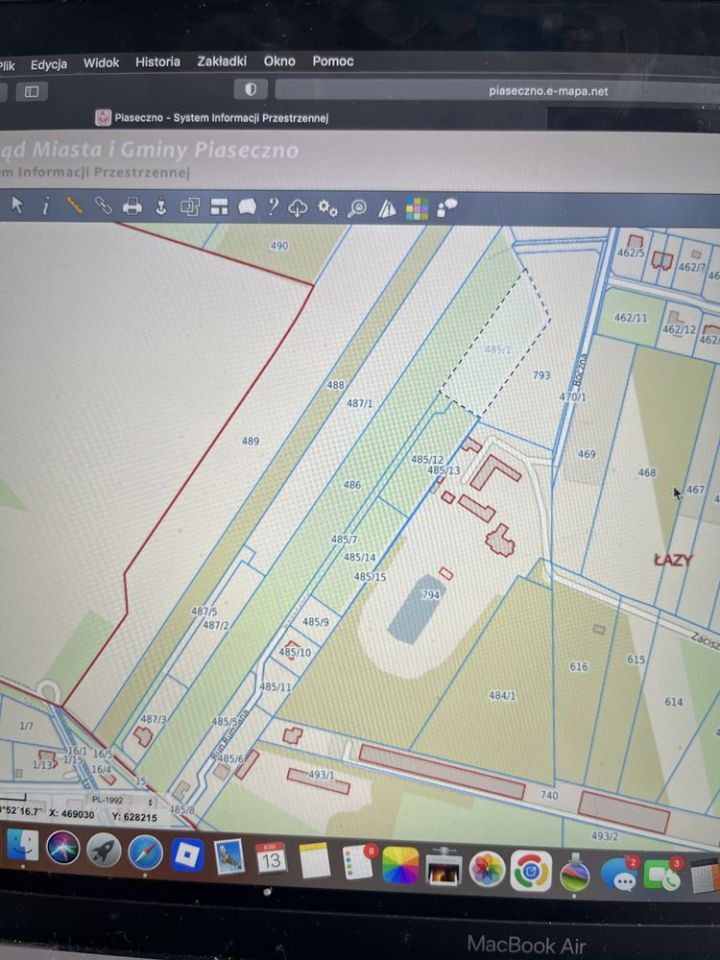Open the Zakładki menu
This screenshot has height=960, width=720.
tap(222, 61)
